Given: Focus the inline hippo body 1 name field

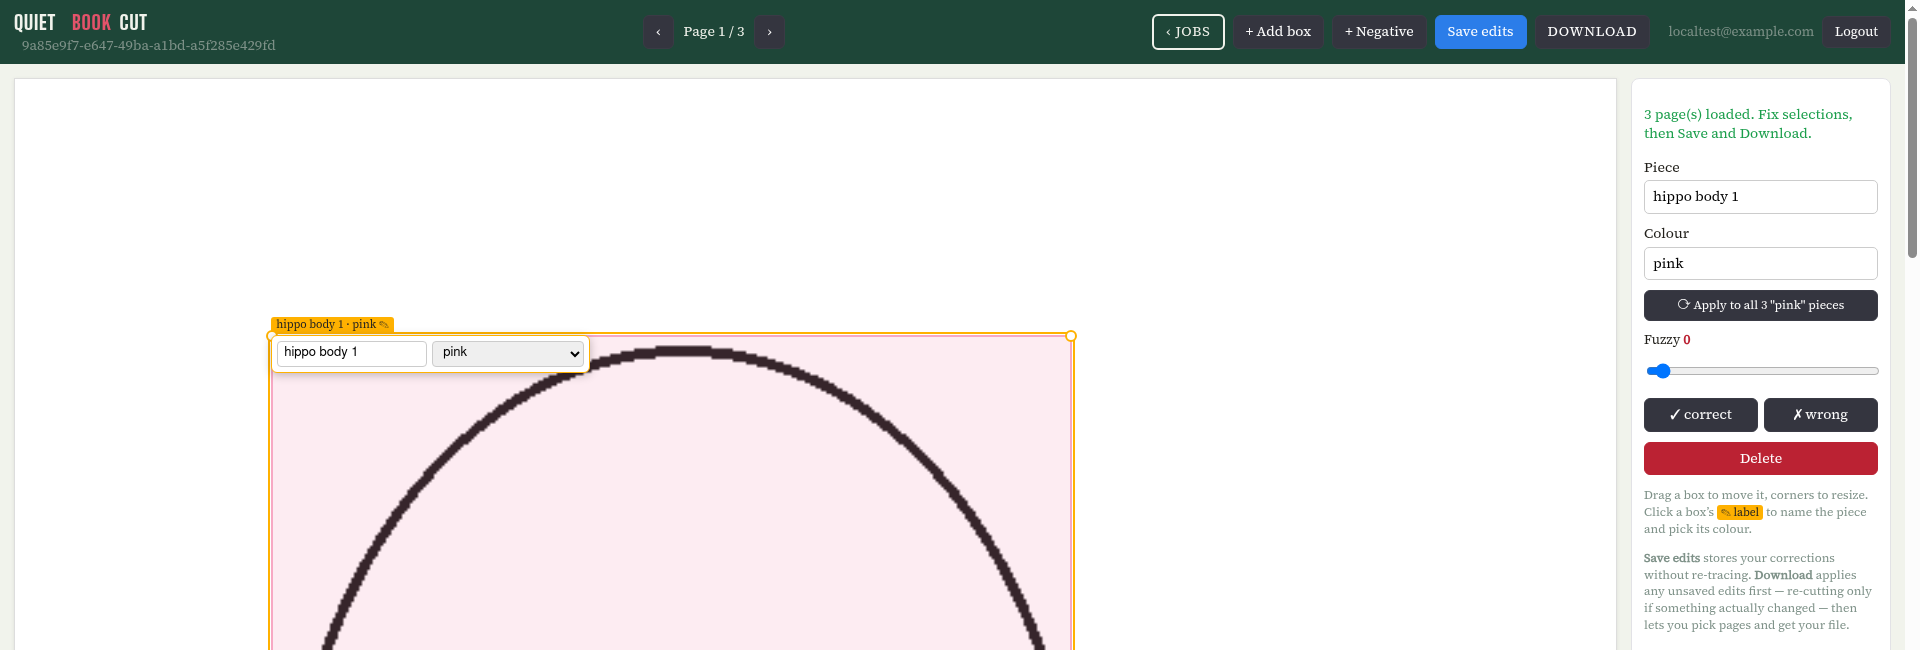Looking at the screenshot, I should [x=352, y=353].
